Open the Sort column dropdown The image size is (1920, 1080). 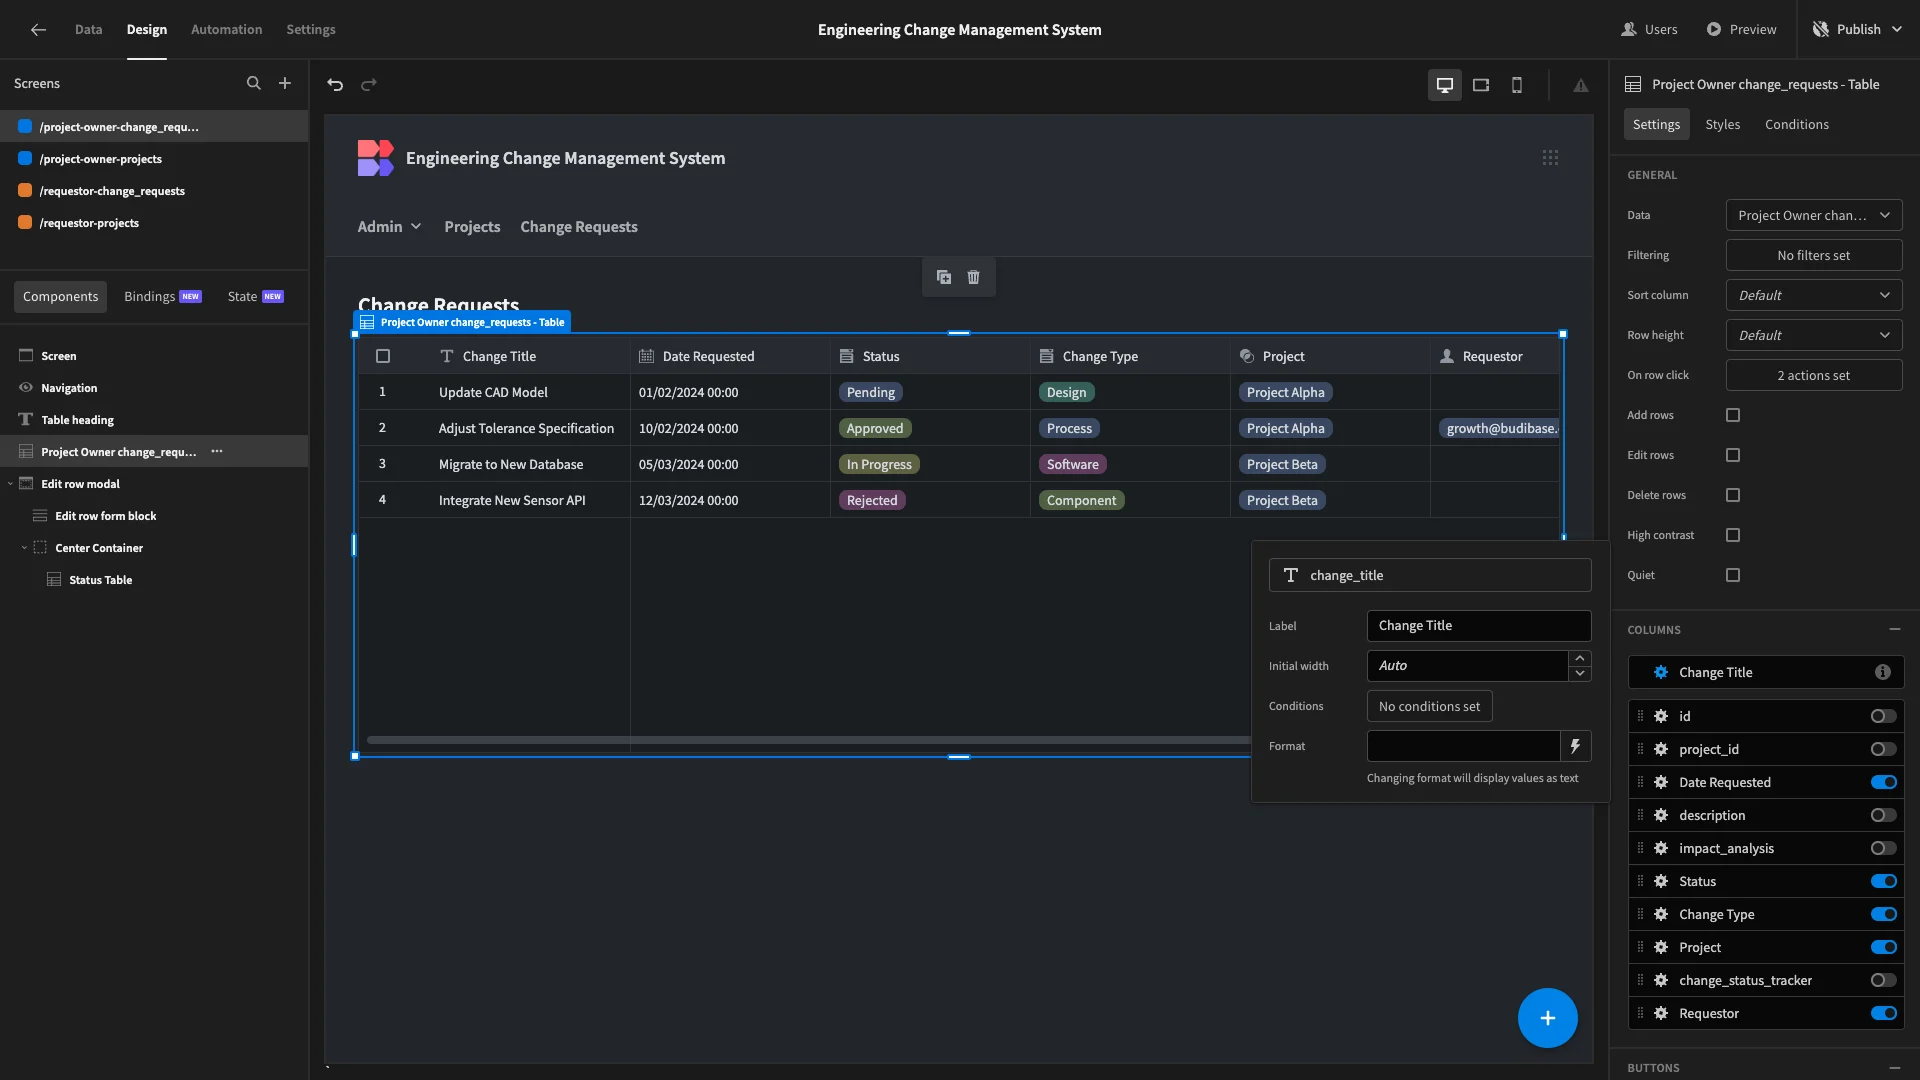1814,295
